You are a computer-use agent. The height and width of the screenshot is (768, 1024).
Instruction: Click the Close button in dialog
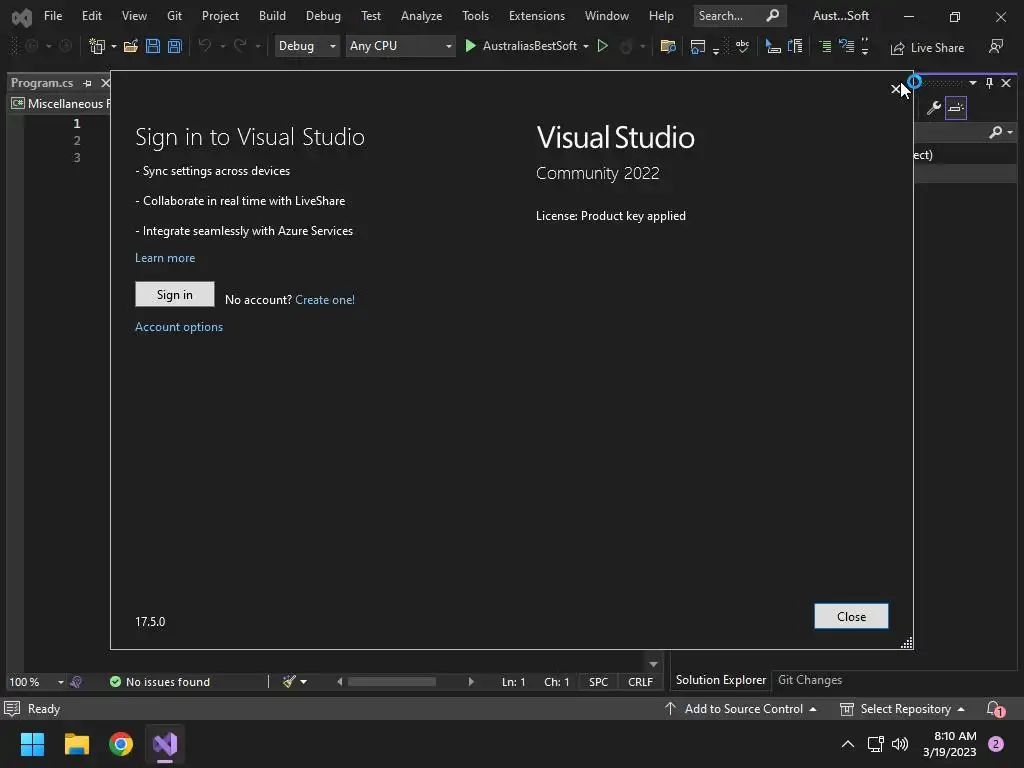click(851, 616)
